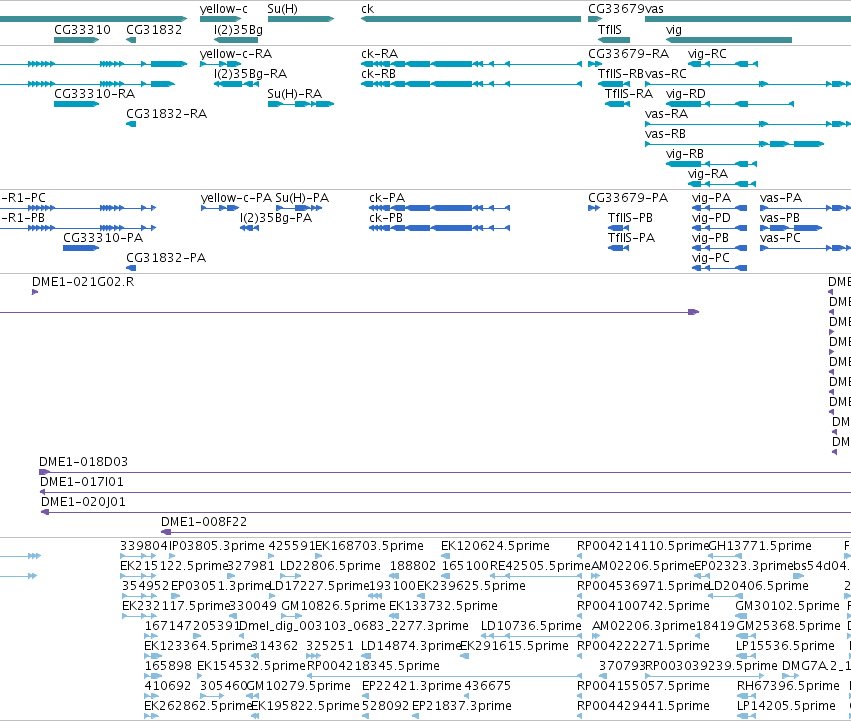Select the vas-PC protein label
Image resolution: width=851 pixels, height=721 pixels.
(780, 238)
